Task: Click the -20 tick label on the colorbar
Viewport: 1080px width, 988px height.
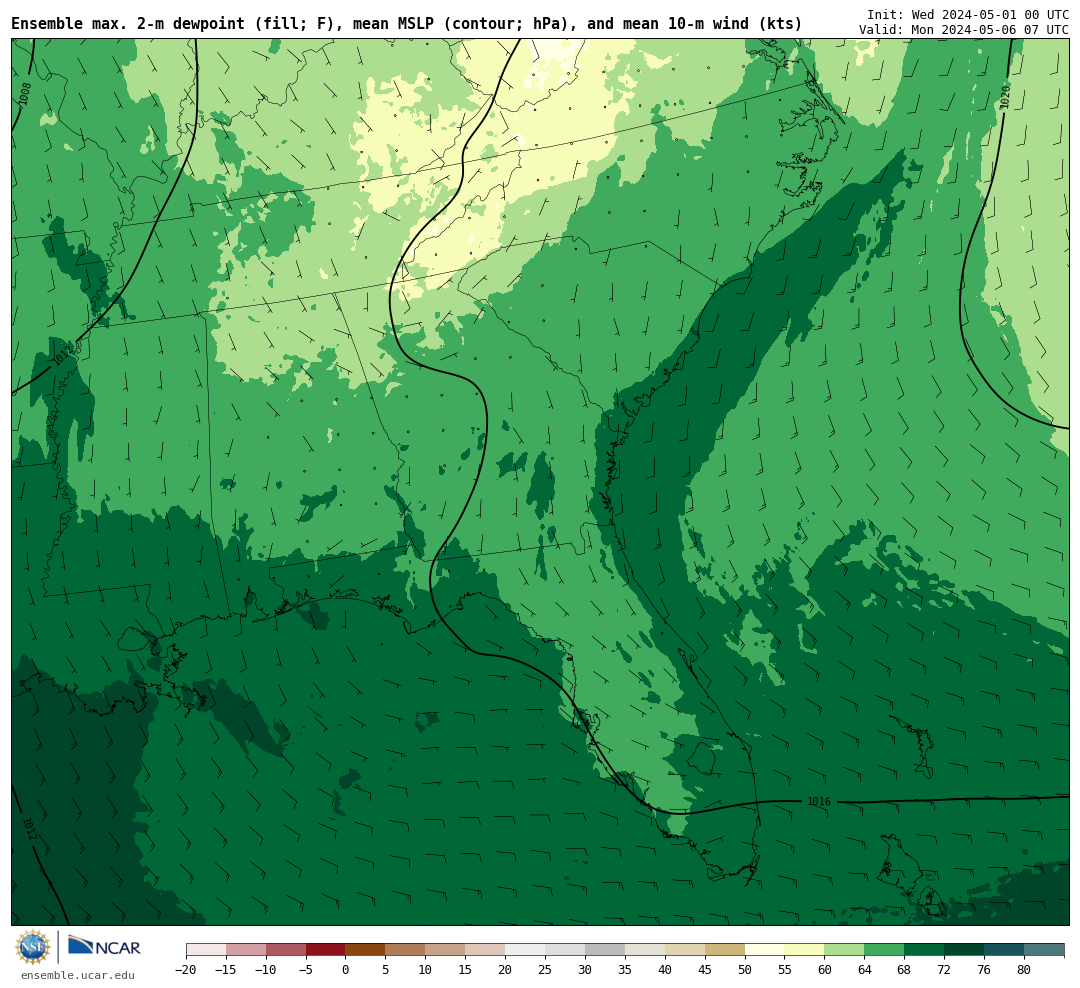Action: (x=186, y=970)
